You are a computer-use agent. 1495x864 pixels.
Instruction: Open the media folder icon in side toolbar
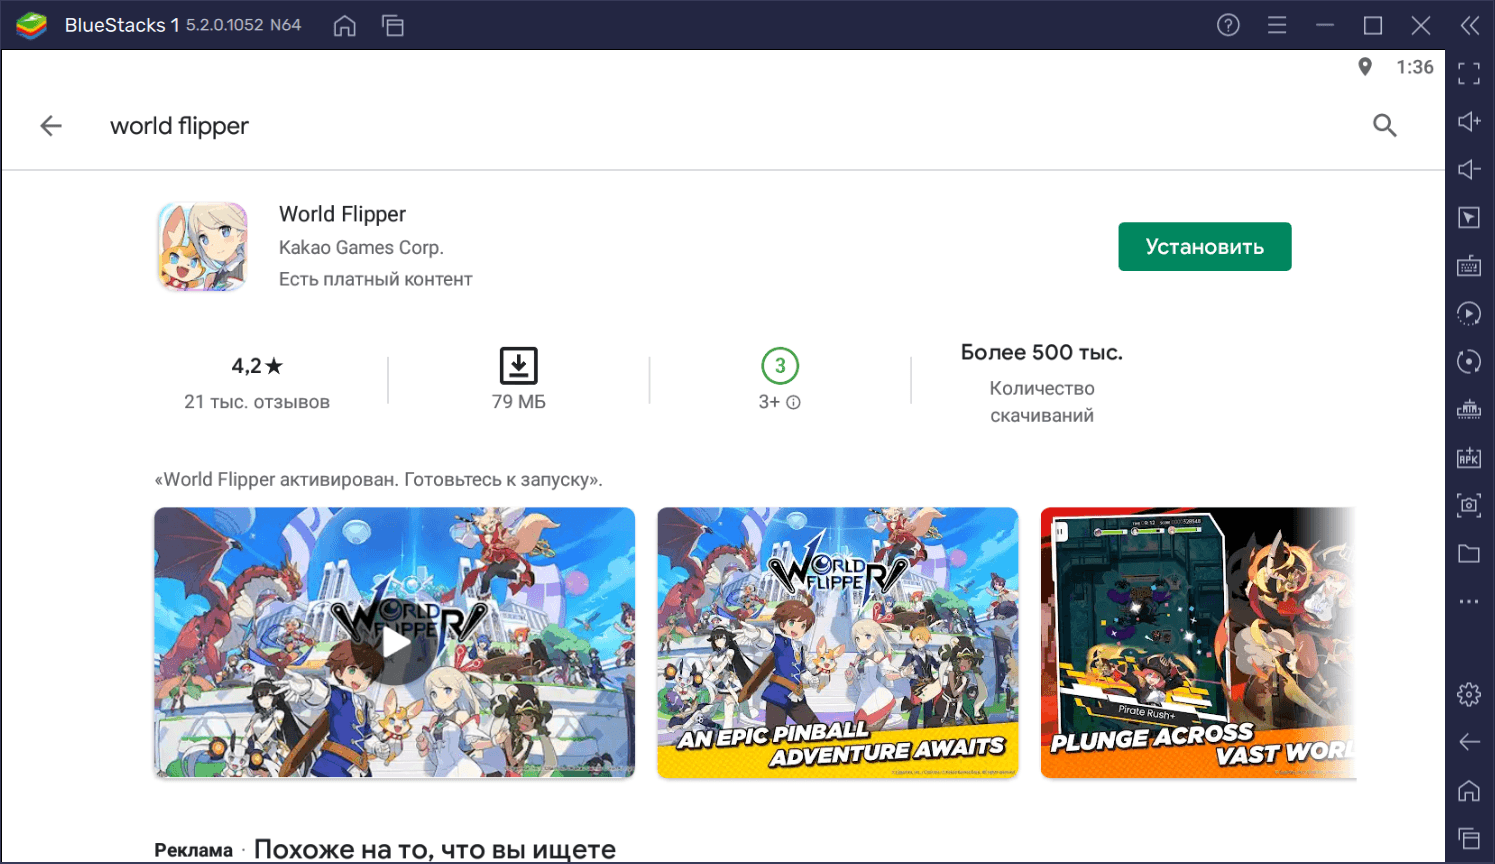[x=1469, y=553]
